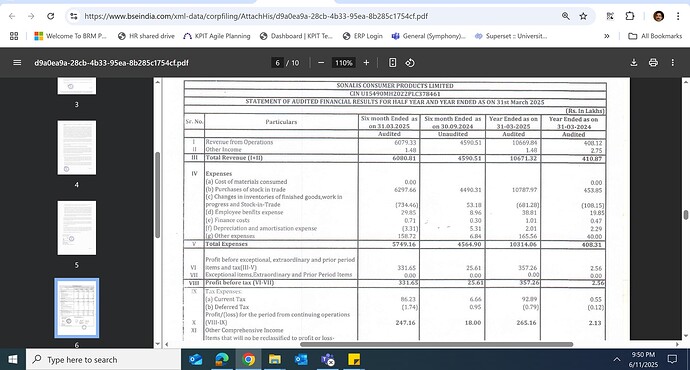Show hidden system tray icons
Viewport: 690px width, 370px height.
click(617, 359)
